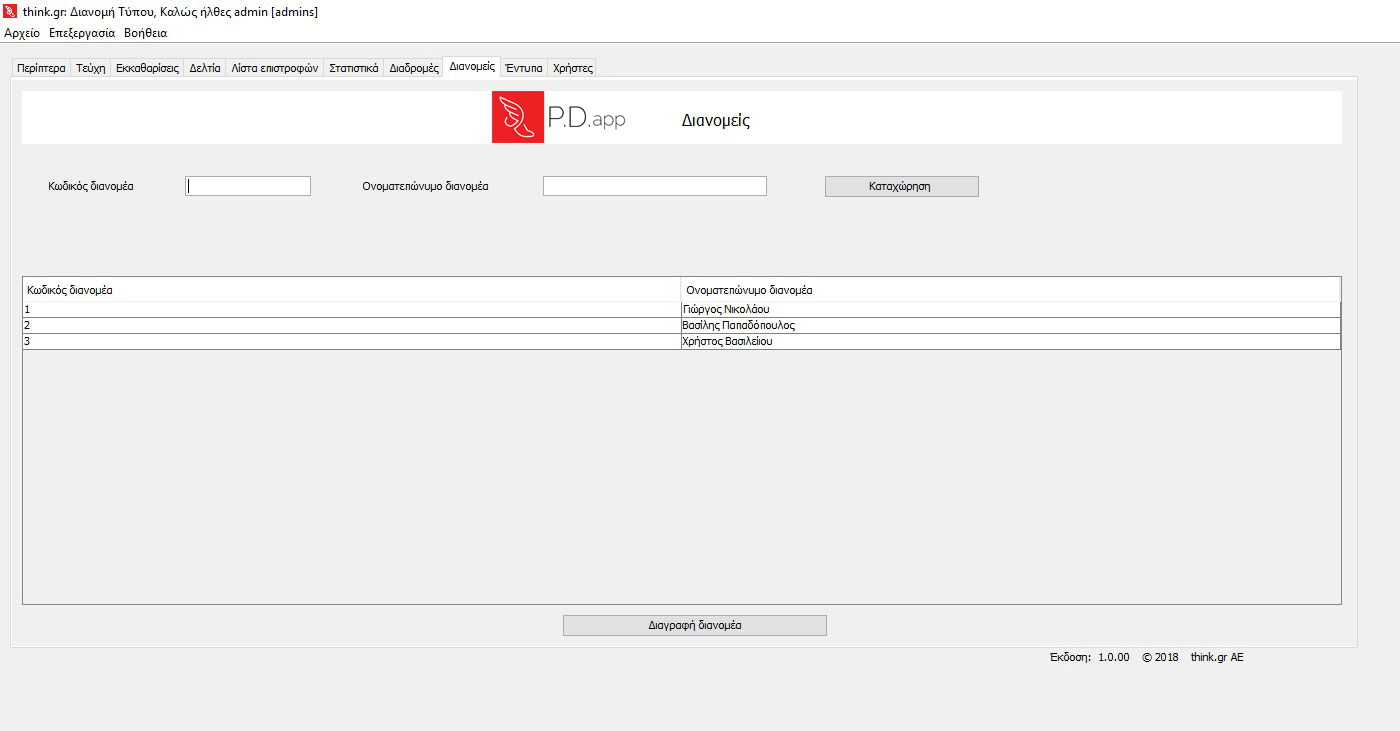Click the Κωδικός διανομέα input field
The image size is (1400, 731).
pyautogui.click(x=248, y=186)
